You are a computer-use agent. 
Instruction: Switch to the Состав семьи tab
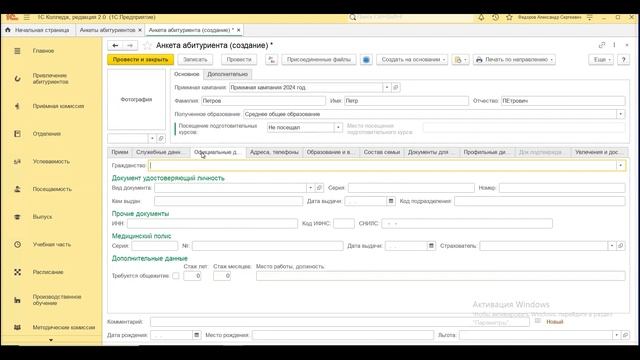coord(382,152)
